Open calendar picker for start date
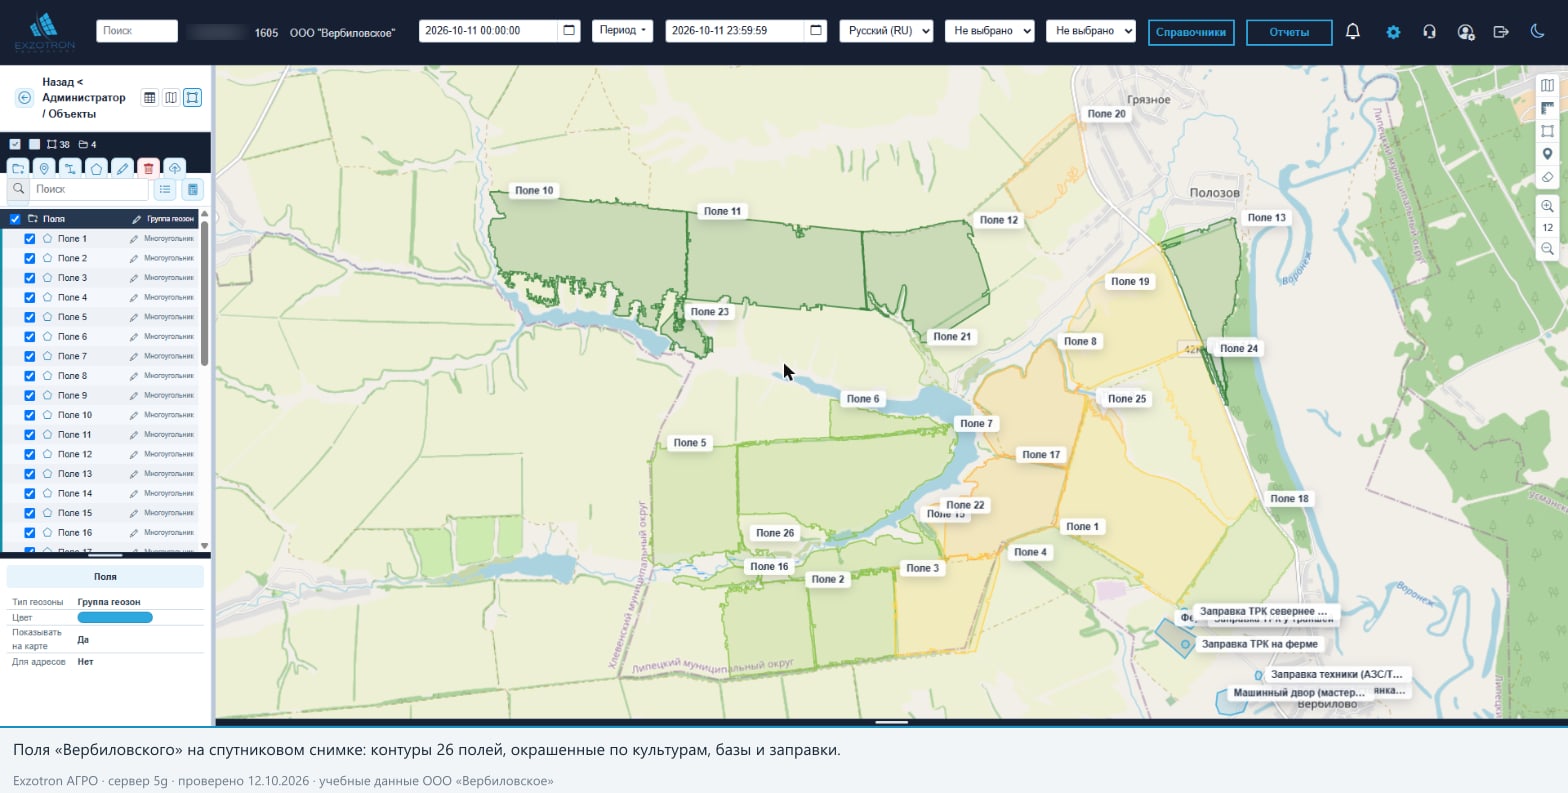Image resolution: width=1568 pixels, height=793 pixels. coord(569,31)
